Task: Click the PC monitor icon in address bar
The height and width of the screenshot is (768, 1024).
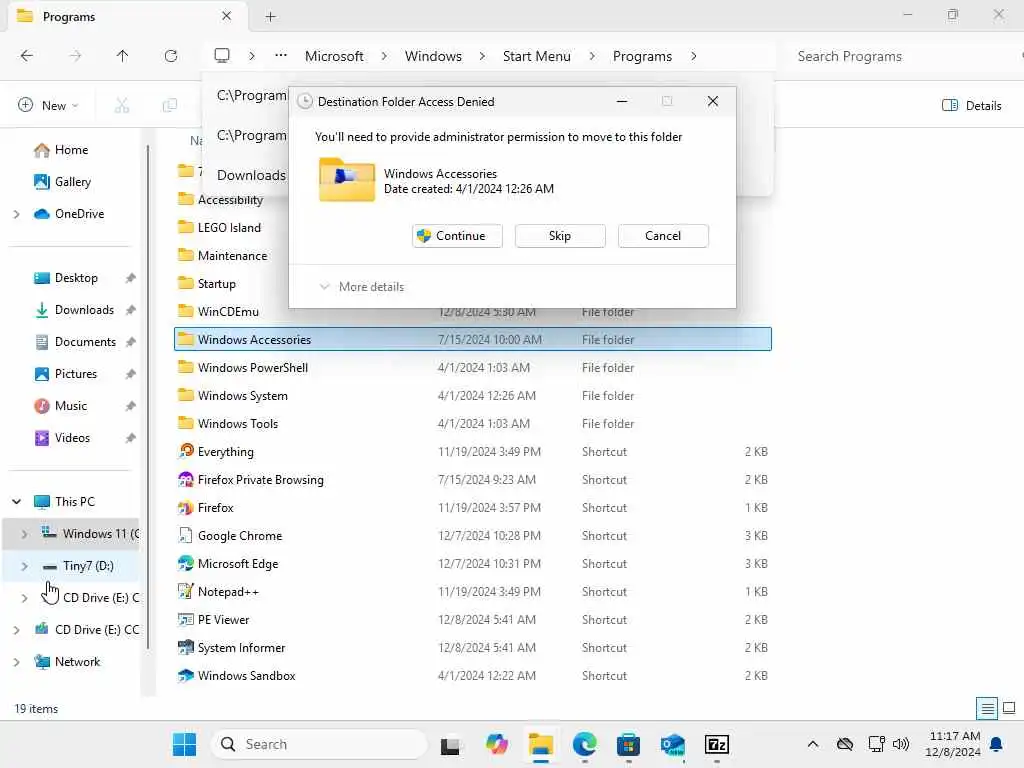Action: pos(222,56)
